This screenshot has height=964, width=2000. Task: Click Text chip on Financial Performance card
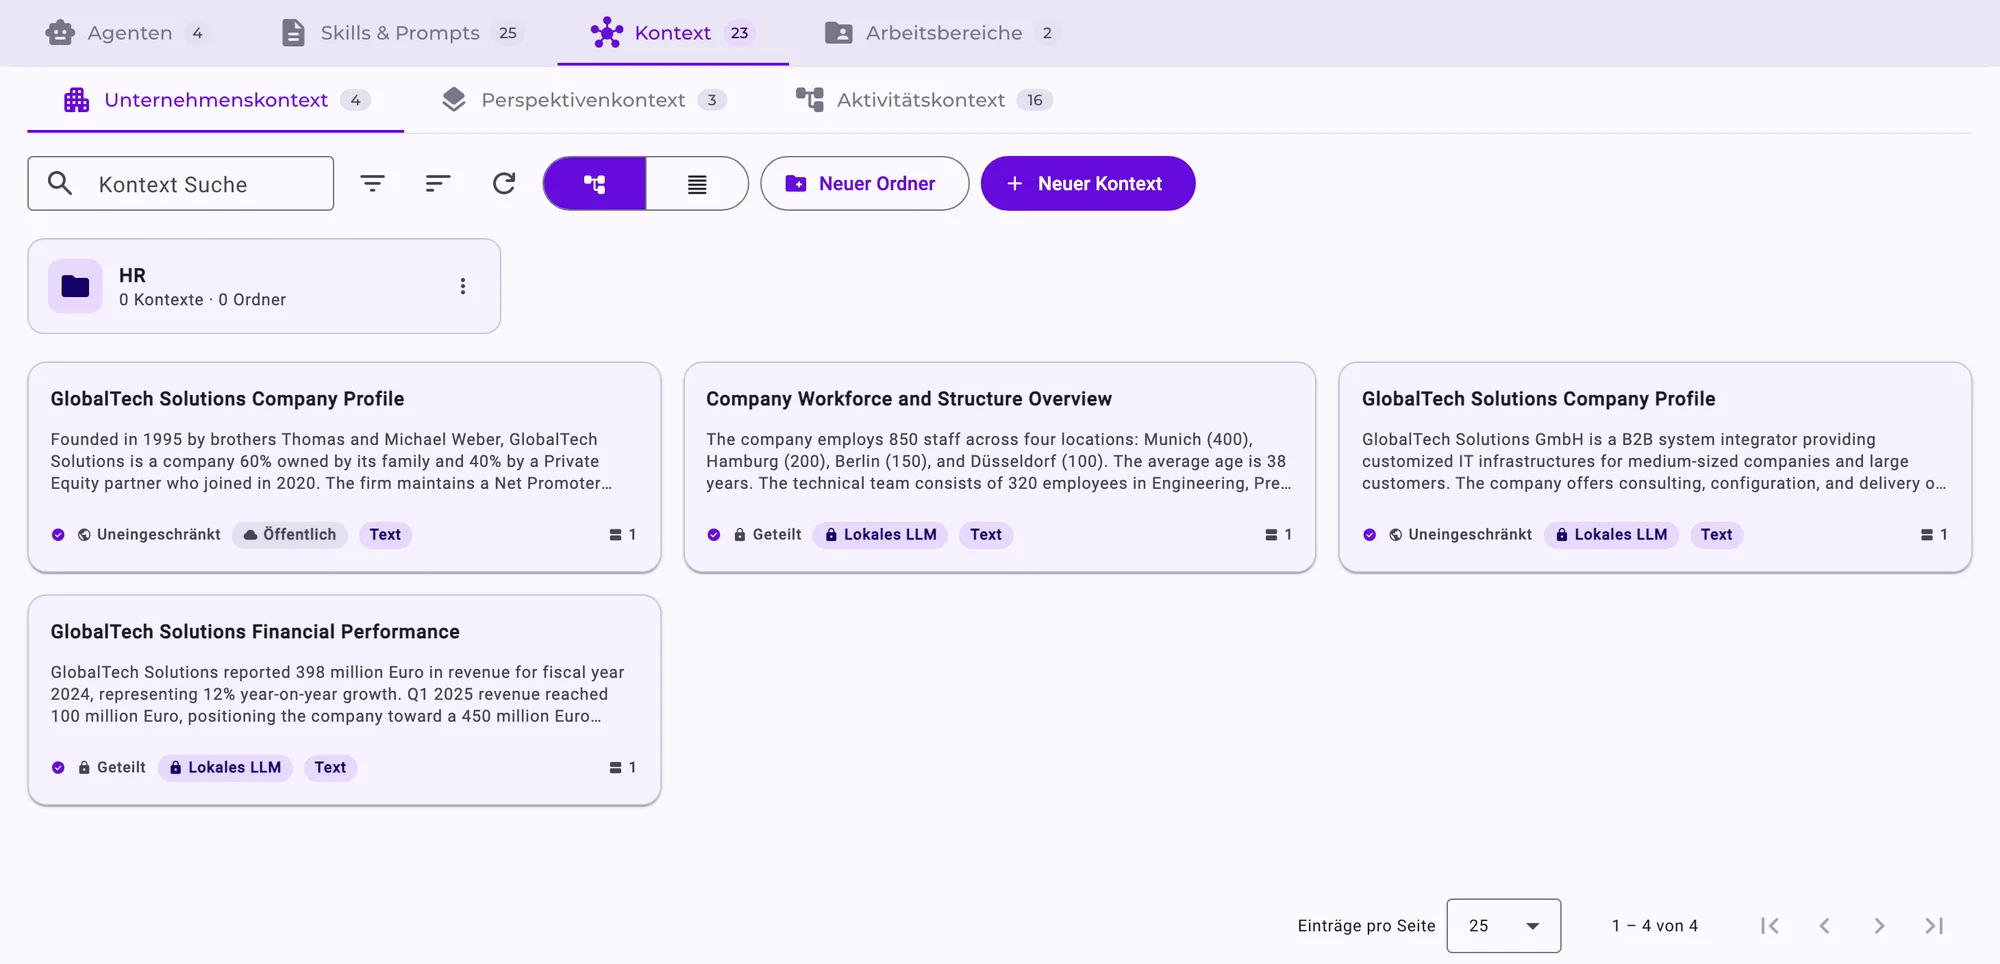click(330, 768)
